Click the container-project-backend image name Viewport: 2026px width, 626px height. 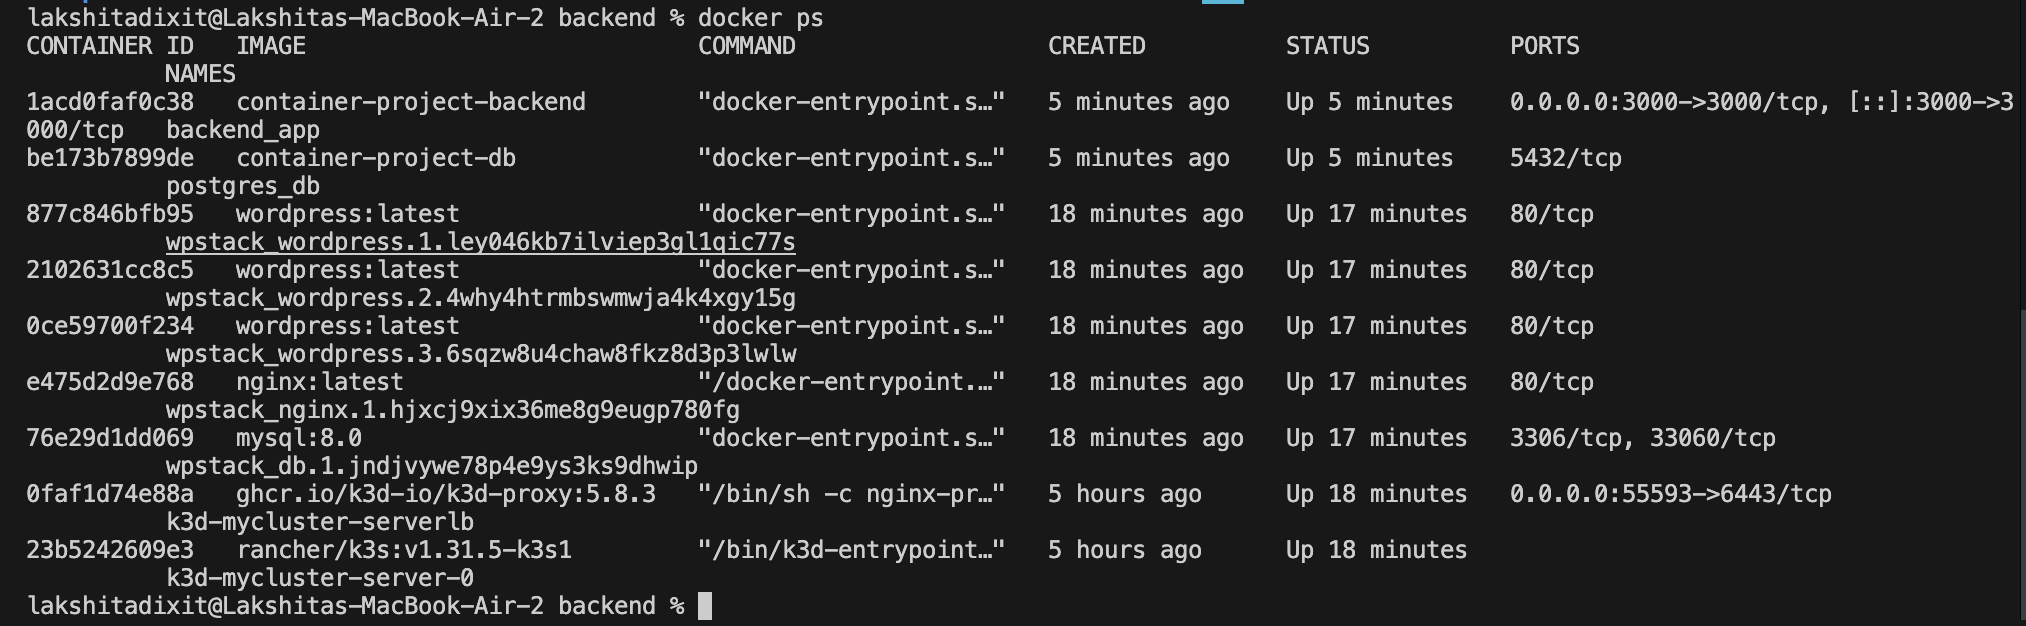[411, 102]
